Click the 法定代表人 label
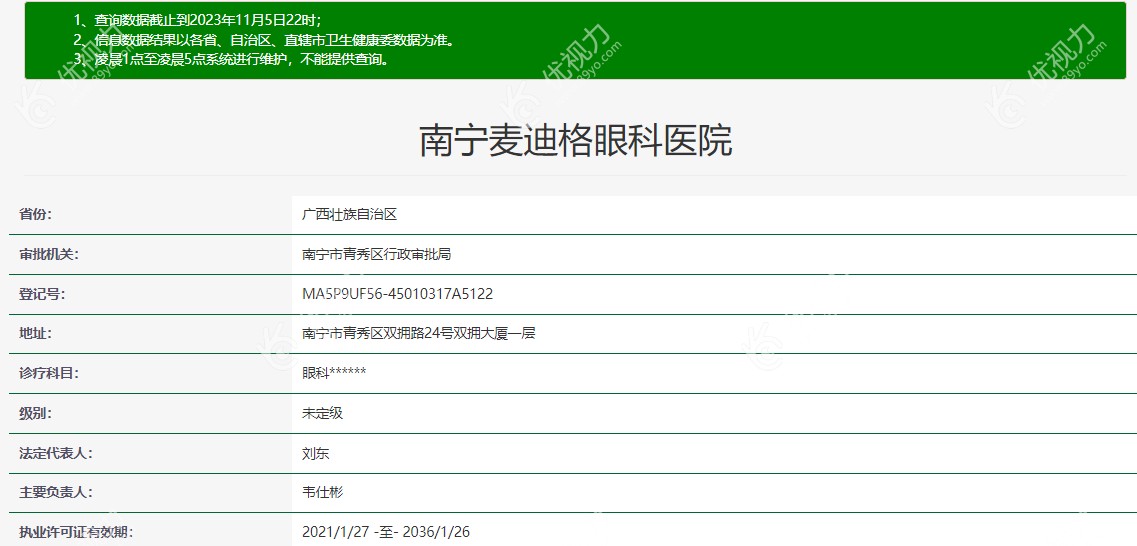 point(56,453)
